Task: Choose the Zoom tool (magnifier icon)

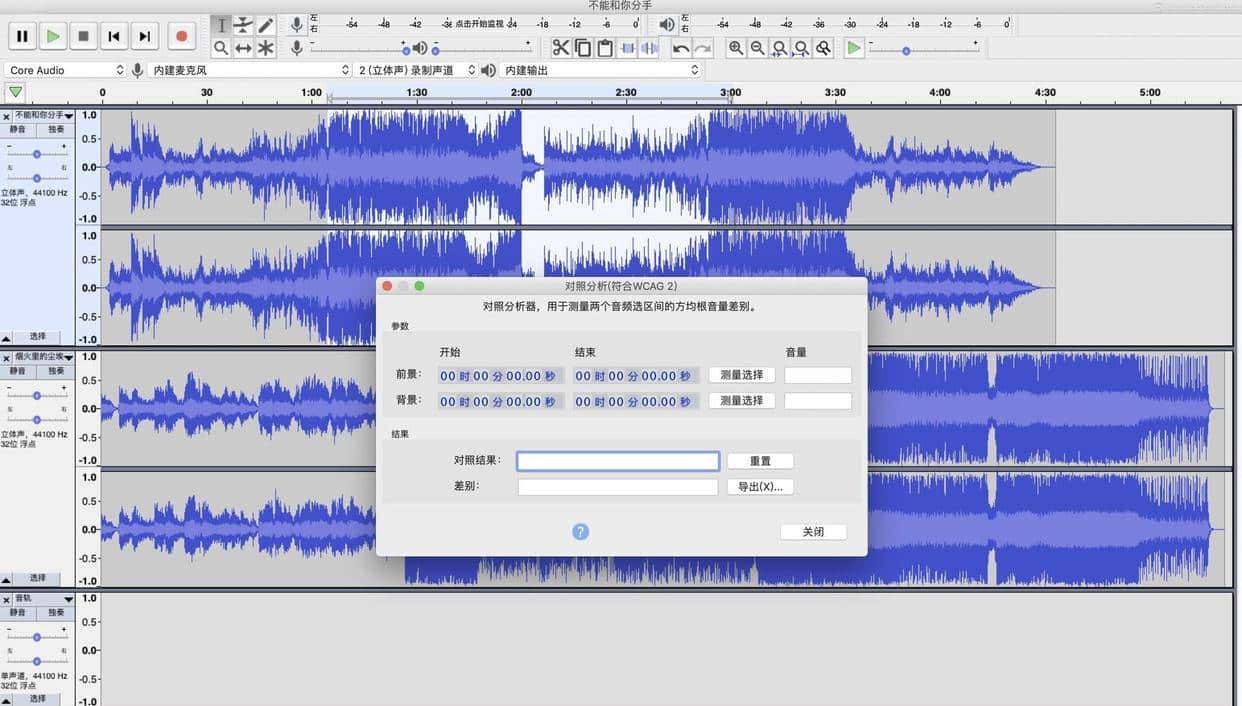Action: pos(221,47)
